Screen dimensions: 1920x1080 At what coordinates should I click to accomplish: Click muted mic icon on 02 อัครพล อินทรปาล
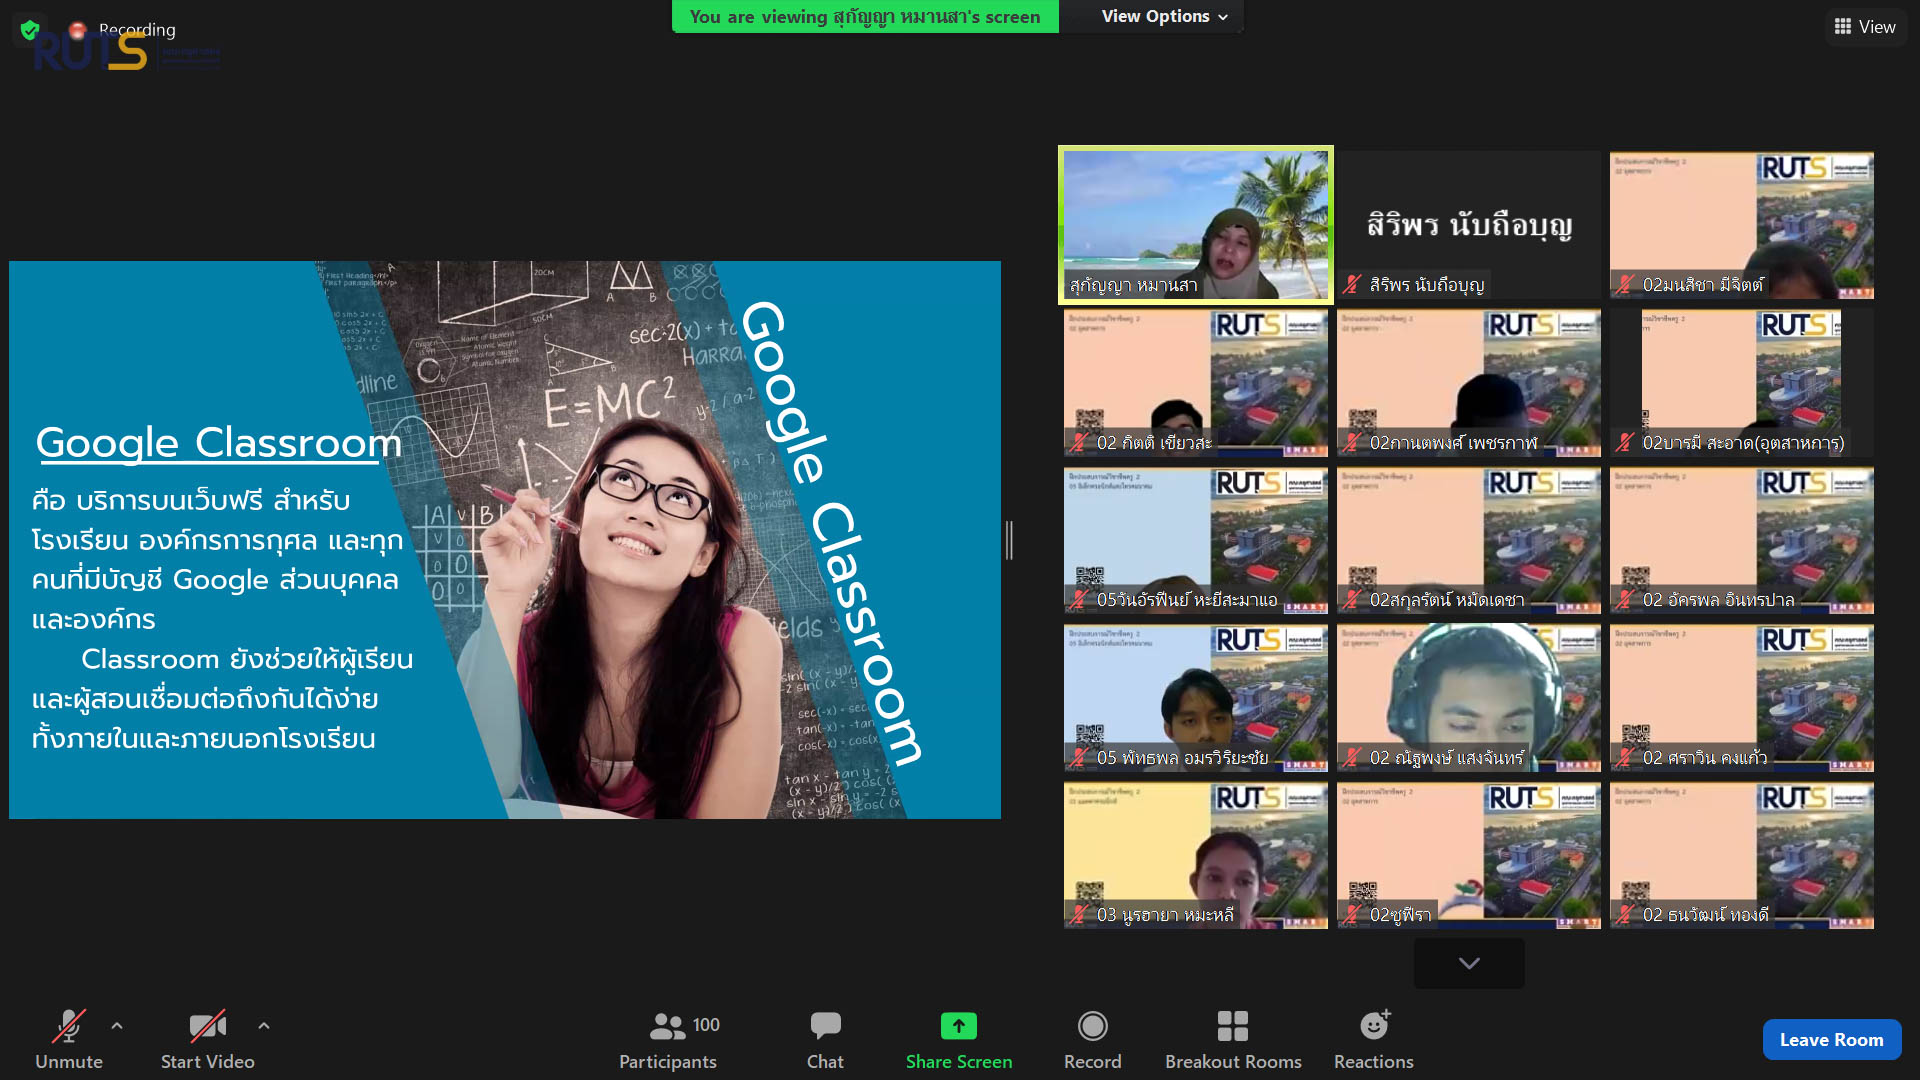click(x=1625, y=600)
